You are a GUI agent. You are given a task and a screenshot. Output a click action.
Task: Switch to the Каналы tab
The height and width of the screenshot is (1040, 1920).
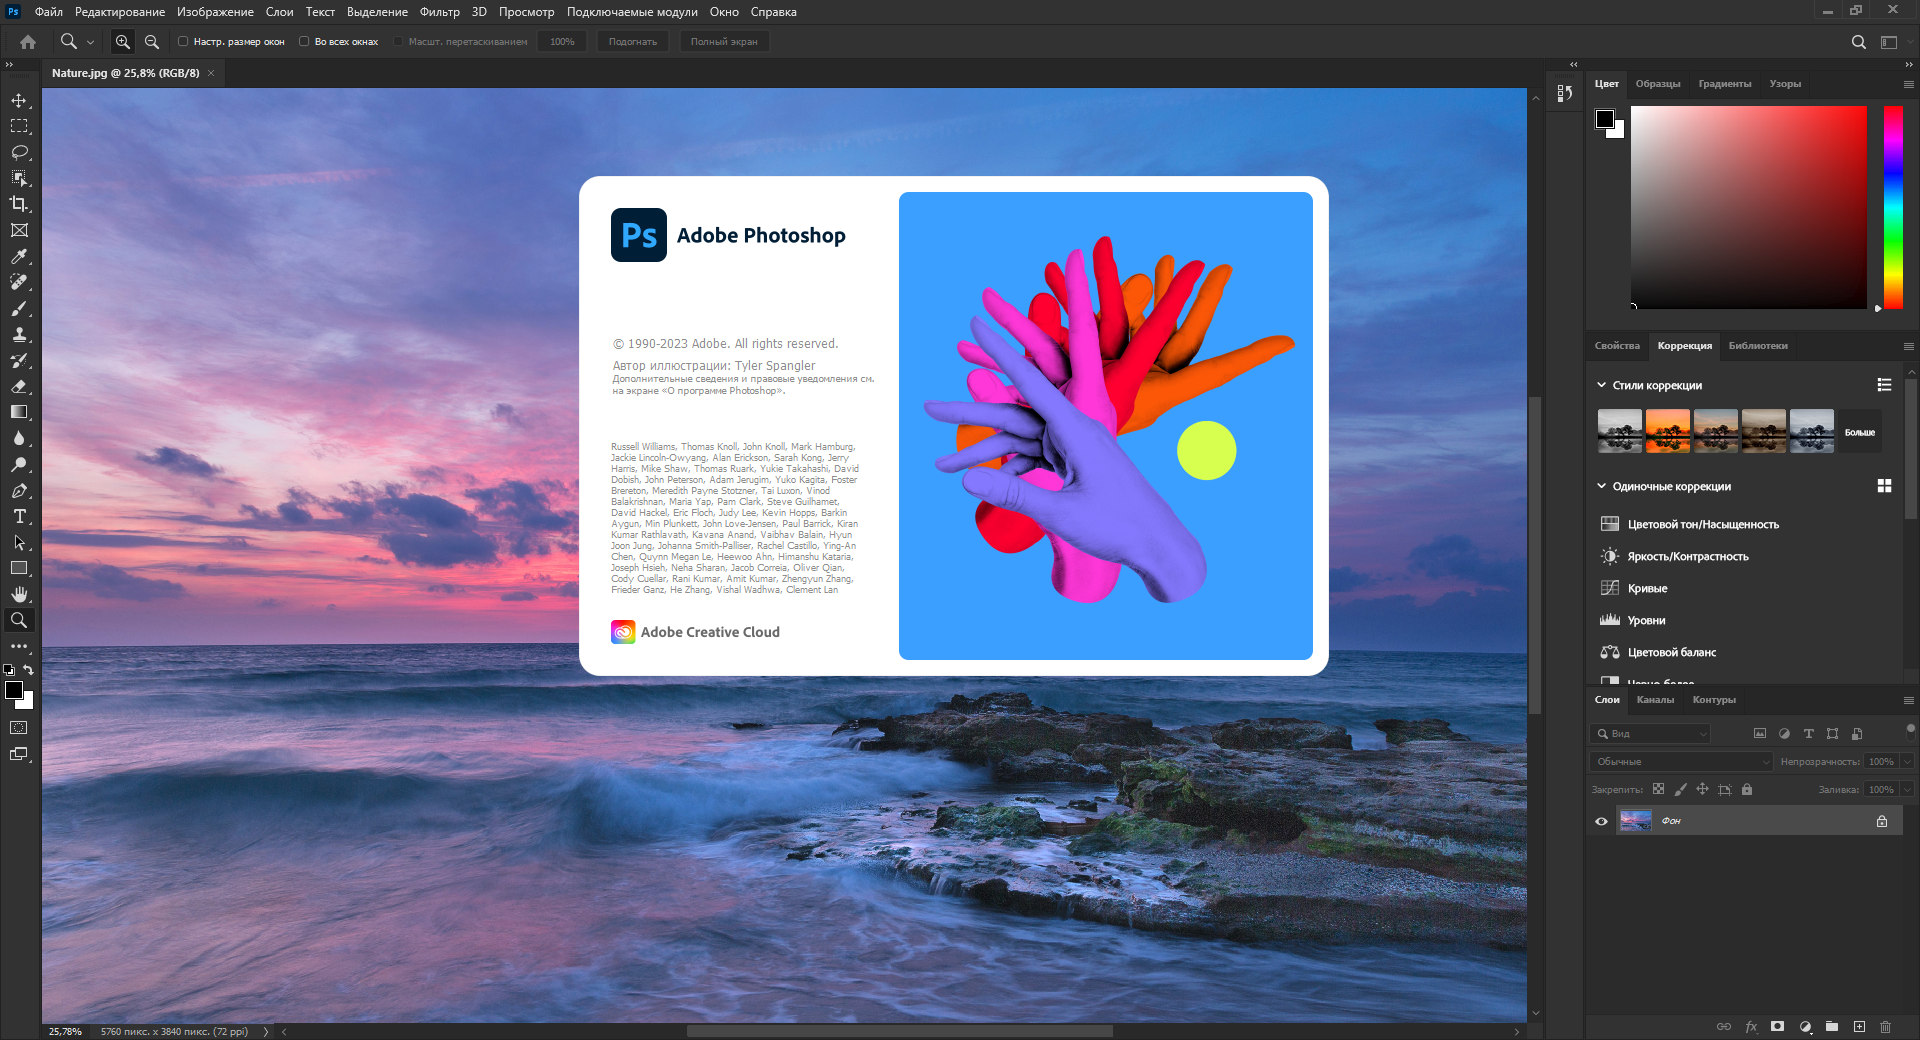coord(1655,700)
